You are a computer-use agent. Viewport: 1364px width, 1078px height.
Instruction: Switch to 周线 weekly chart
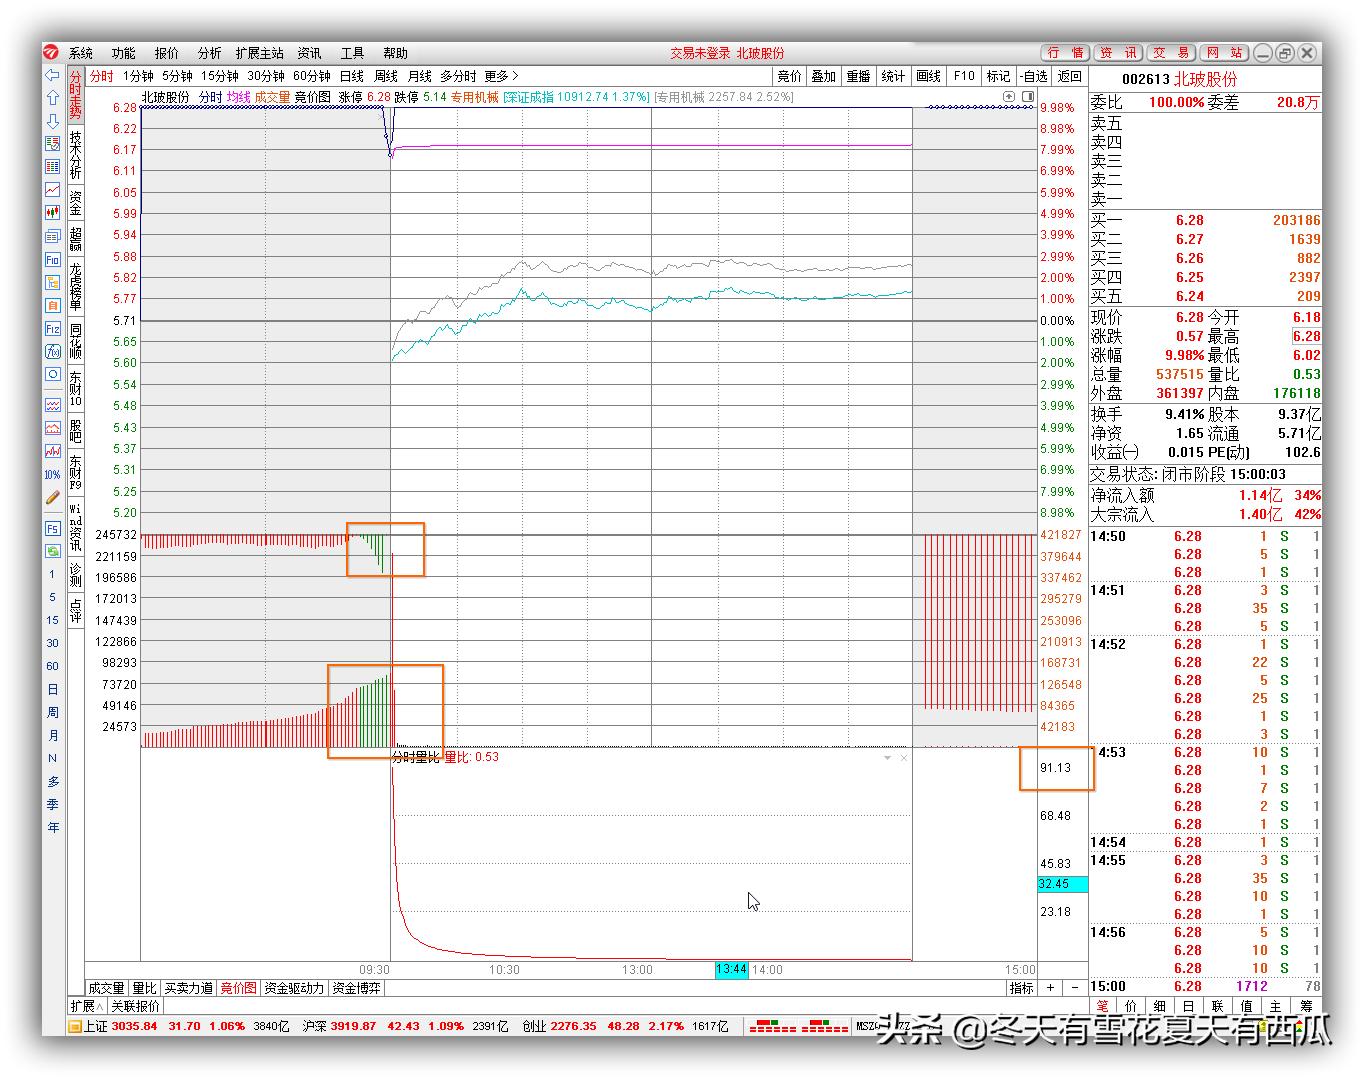(x=386, y=76)
